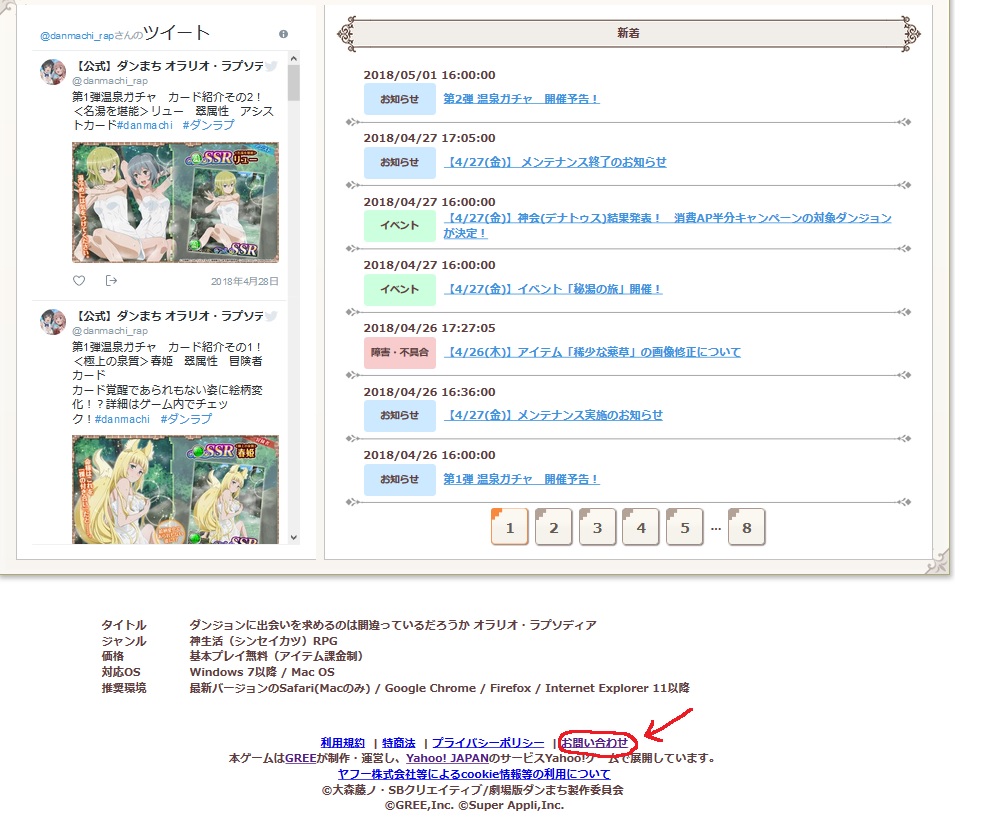Image resolution: width=998 pixels, height=822 pixels.
Task: Click the share icon under first tweet
Action: pyautogui.click(x=111, y=281)
